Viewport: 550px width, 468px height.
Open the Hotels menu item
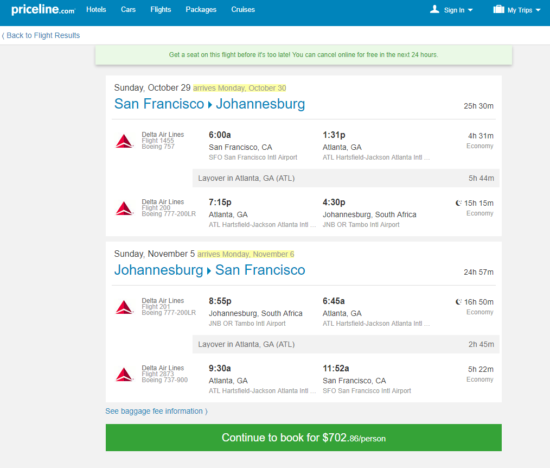tap(96, 9)
